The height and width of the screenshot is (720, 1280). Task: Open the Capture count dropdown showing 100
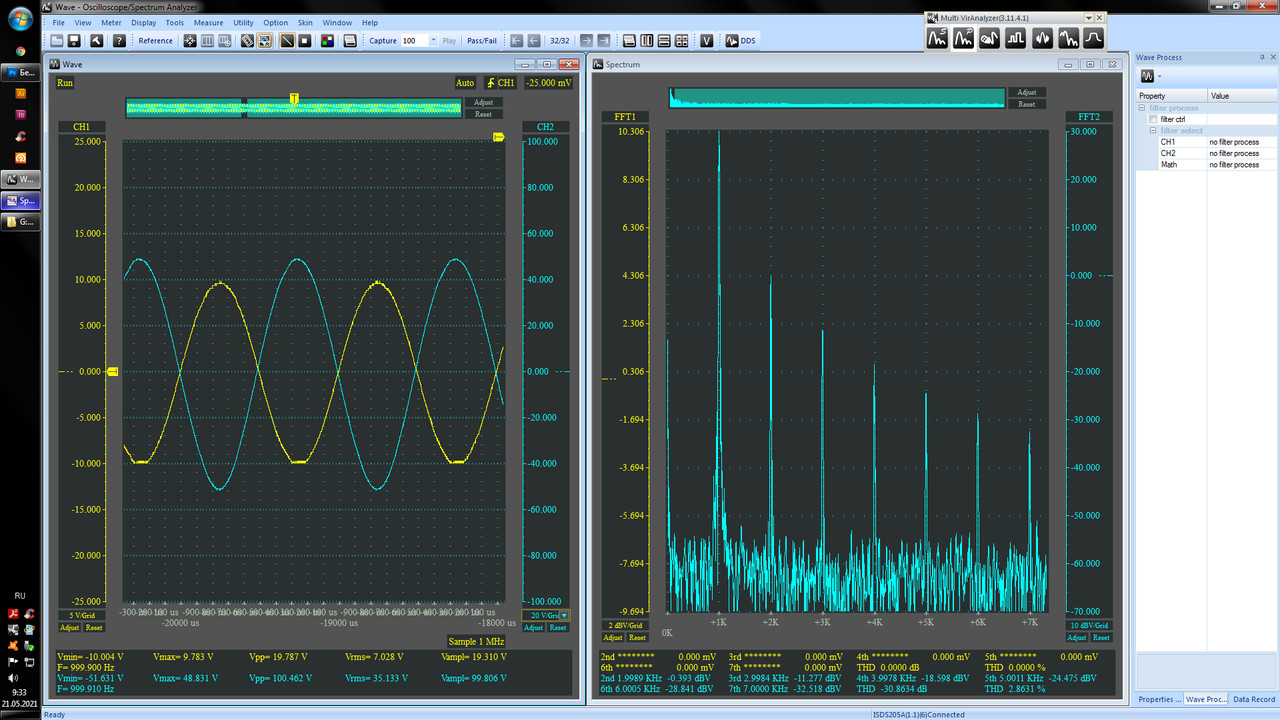(x=434, y=40)
